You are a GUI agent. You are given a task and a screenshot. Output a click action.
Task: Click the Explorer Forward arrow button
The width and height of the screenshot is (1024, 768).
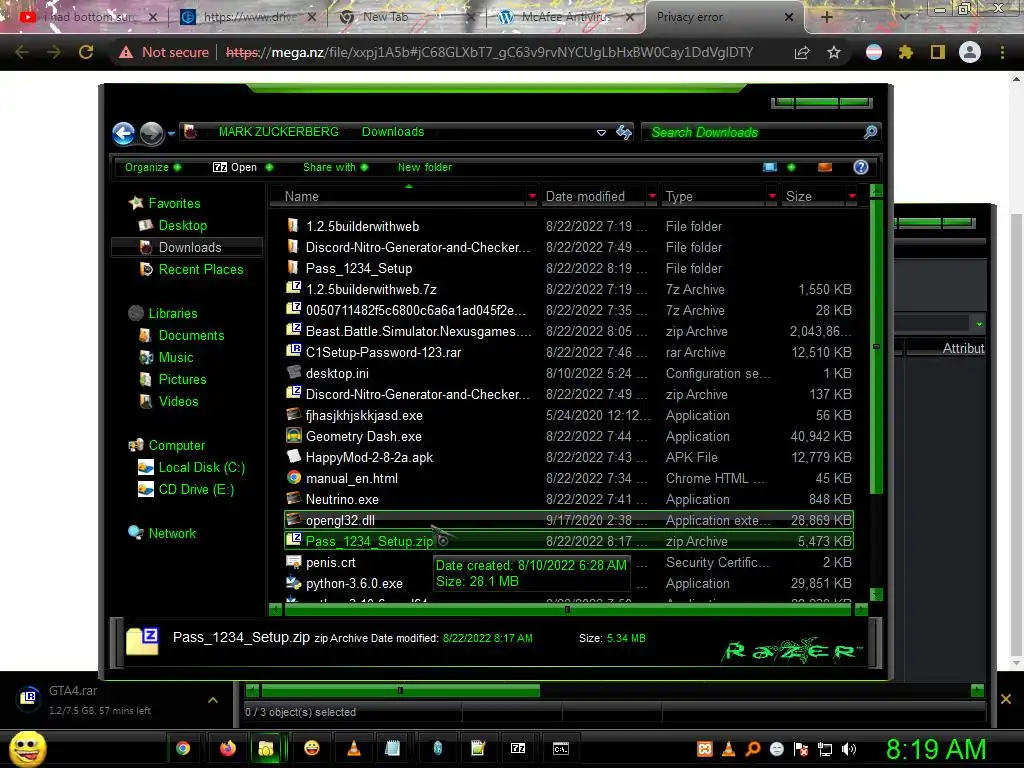(152, 133)
